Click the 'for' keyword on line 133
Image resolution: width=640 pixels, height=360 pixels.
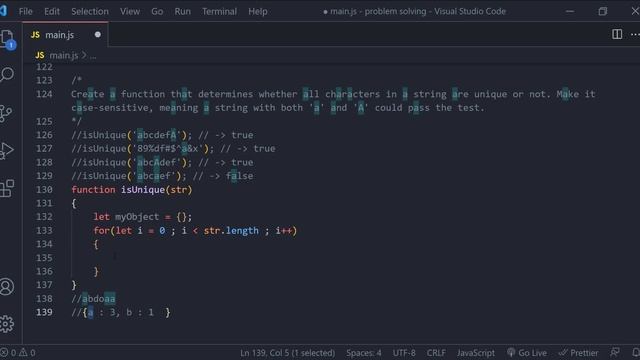pos(102,231)
